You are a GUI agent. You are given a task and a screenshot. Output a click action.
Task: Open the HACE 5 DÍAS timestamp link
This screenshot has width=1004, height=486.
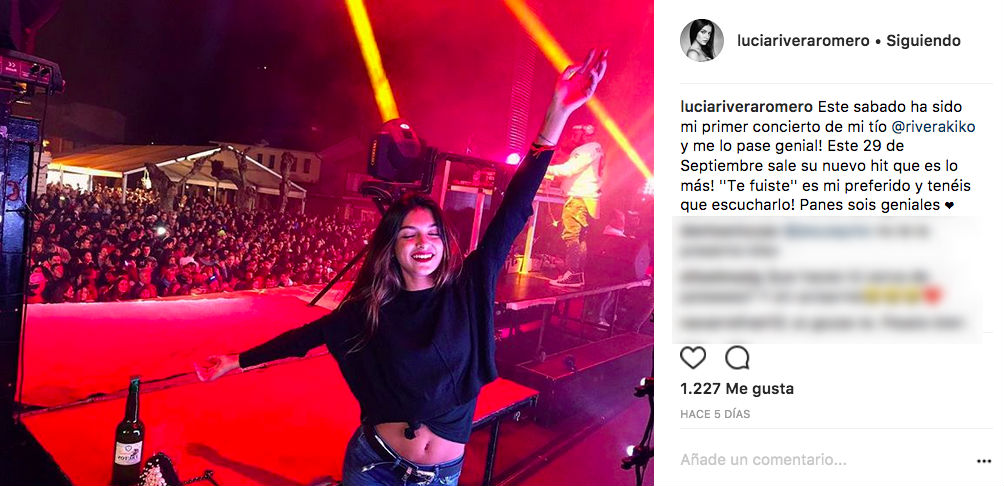[715, 414]
